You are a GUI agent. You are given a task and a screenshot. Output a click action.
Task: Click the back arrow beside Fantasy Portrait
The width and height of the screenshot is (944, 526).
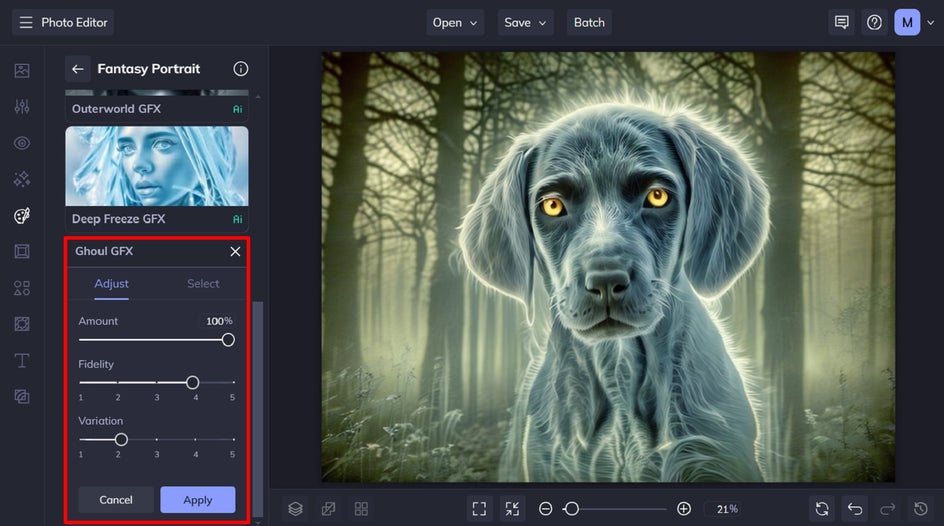(77, 69)
